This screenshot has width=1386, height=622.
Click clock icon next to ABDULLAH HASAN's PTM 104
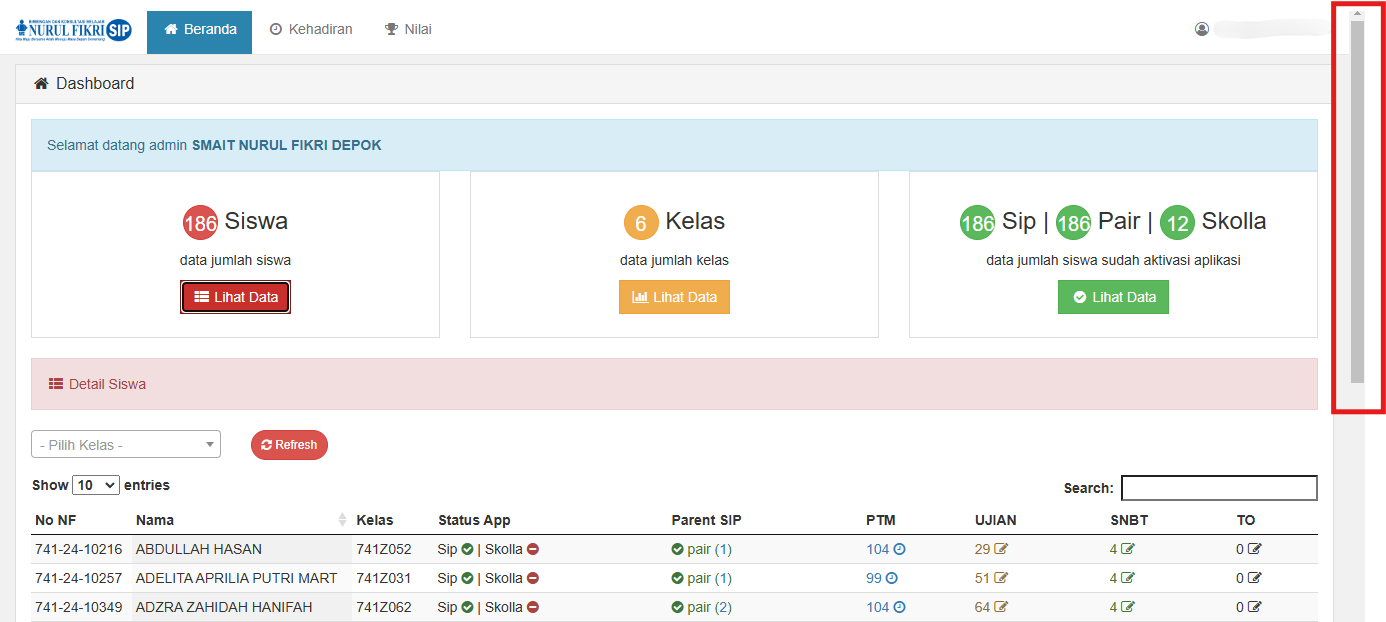(899, 549)
